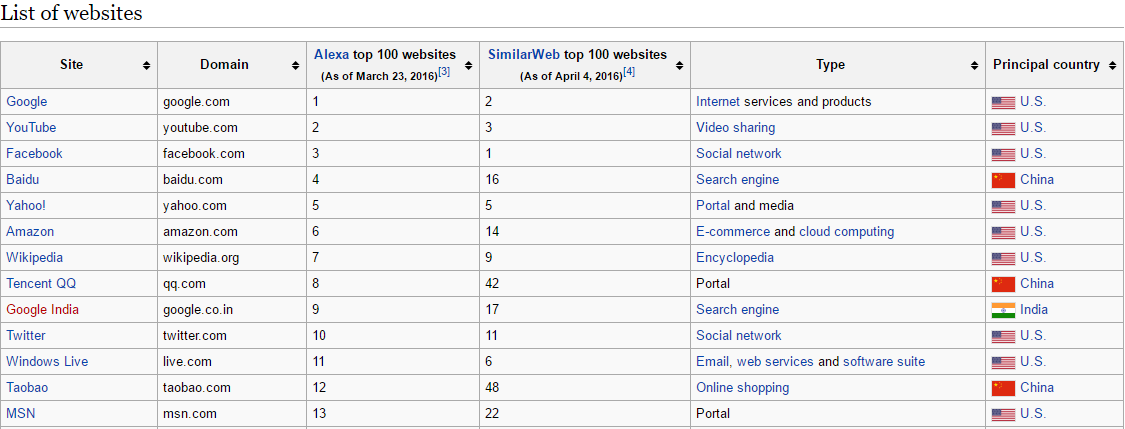Click the Encyclopedia type link
This screenshot has height=429, width=1125.
click(735, 258)
